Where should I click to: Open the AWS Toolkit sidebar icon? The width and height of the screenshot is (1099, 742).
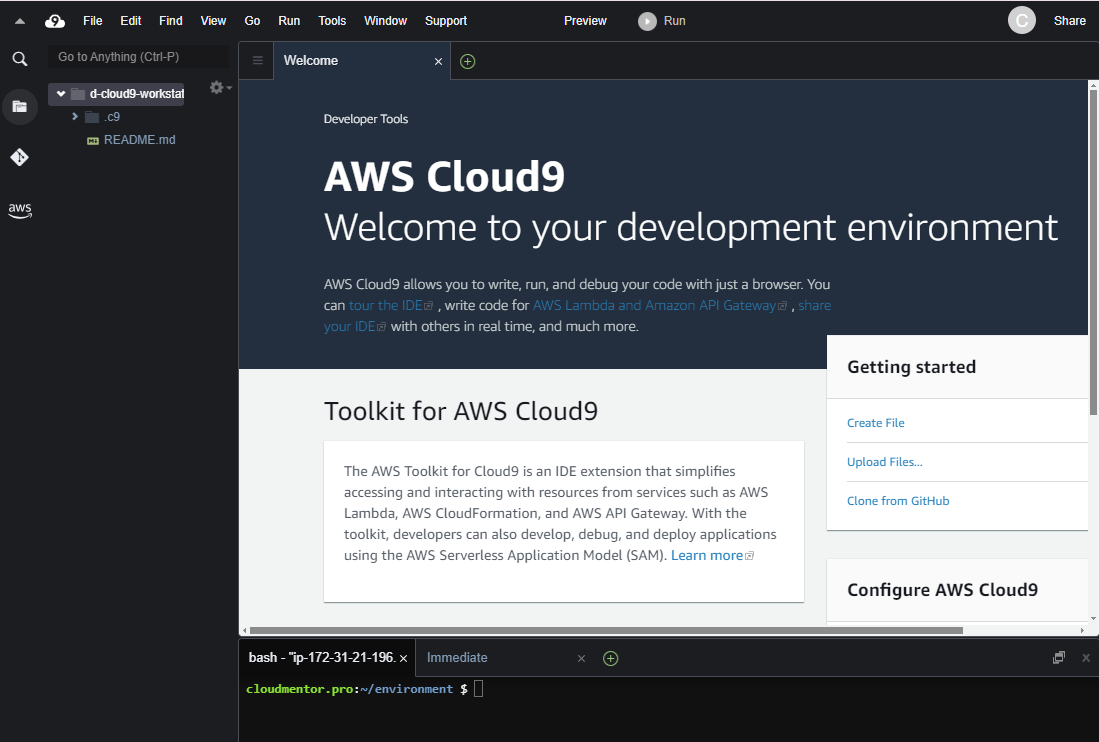pyautogui.click(x=19, y=210)
